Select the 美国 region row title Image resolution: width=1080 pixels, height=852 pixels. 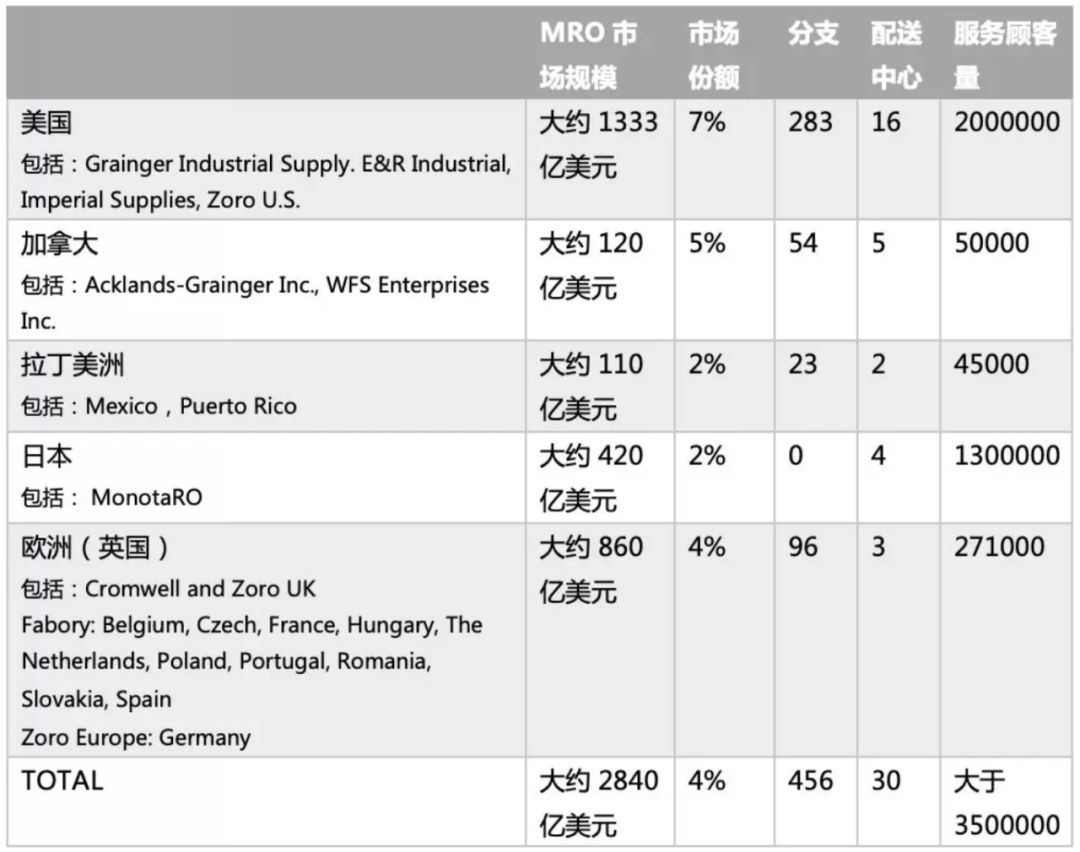tap(46, 123)
